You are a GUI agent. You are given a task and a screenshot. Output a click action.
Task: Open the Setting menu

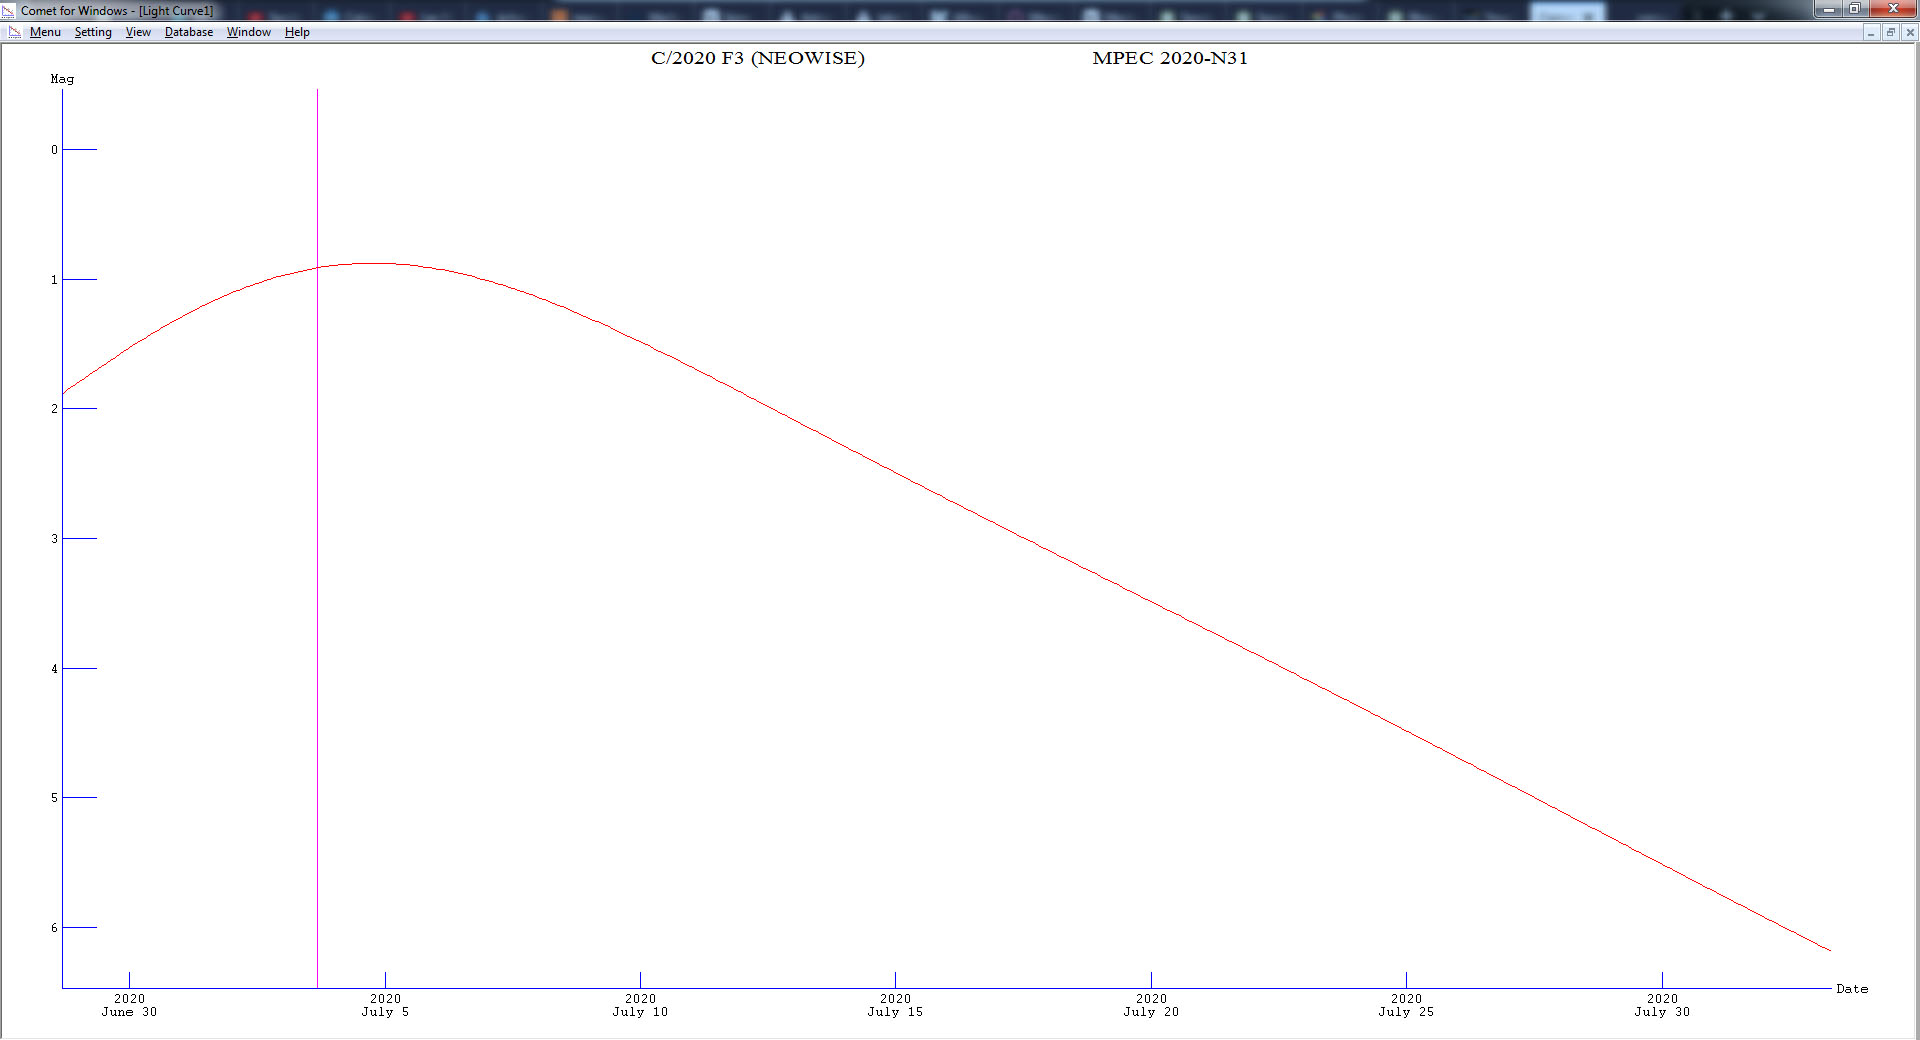point(93,32)
